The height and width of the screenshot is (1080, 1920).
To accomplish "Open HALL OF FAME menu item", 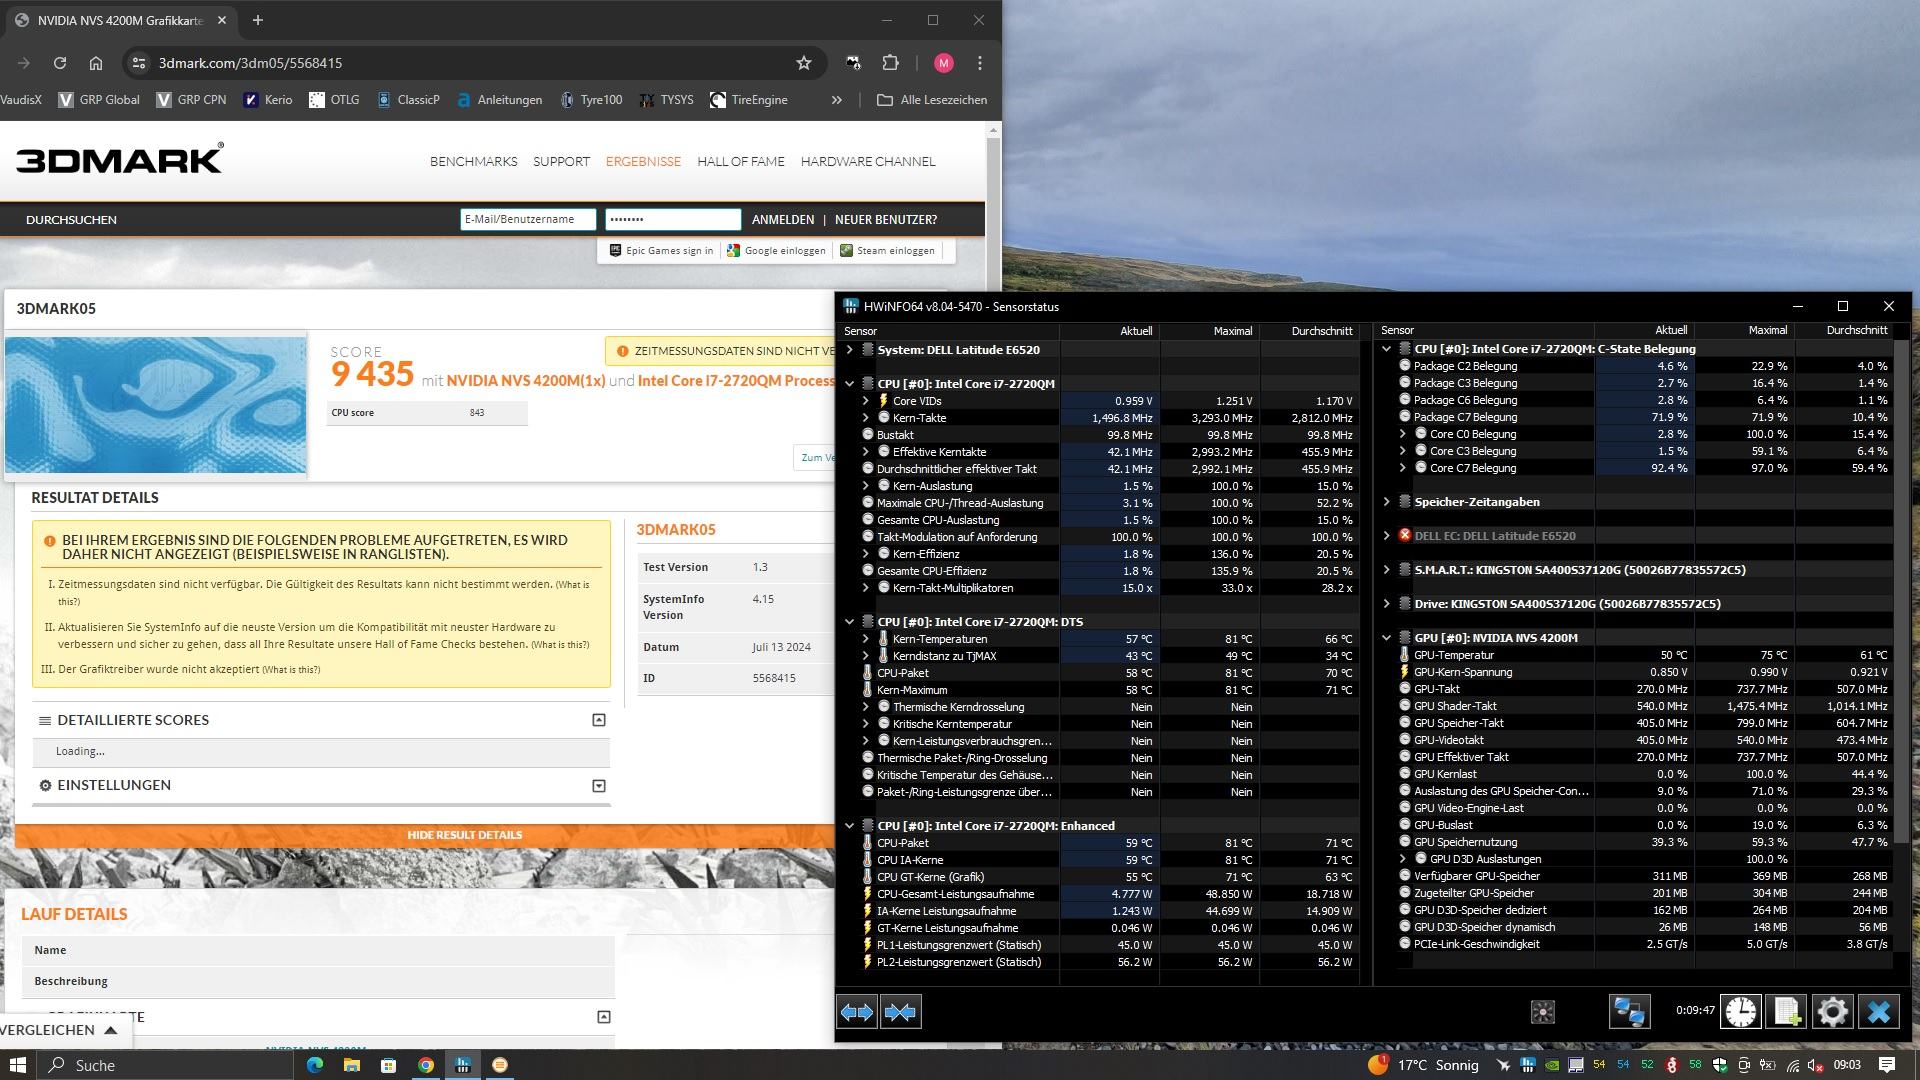I will [741, 161].
